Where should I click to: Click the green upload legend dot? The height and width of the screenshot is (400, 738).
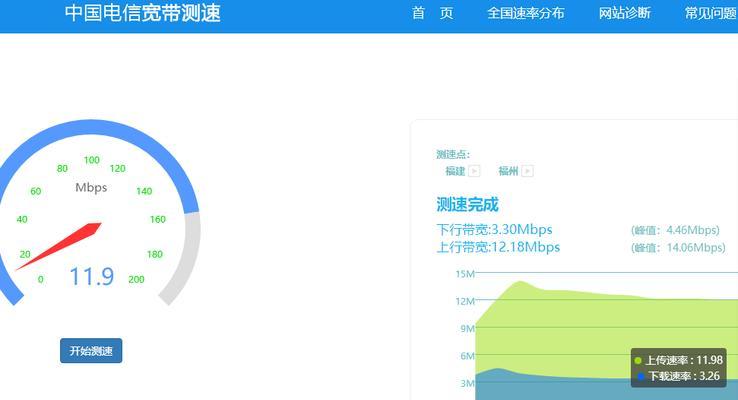[x=638, y=360]
